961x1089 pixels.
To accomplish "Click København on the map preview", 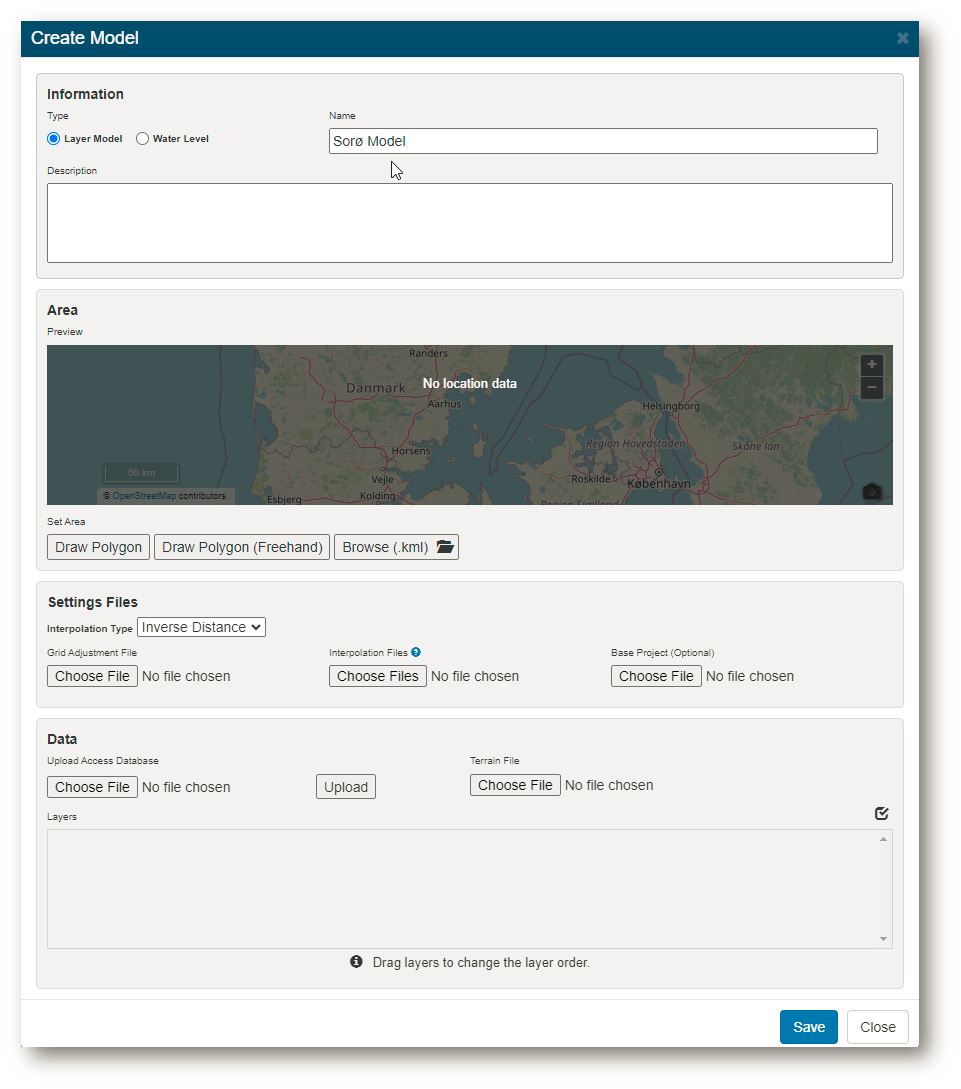I will [659, 483].
